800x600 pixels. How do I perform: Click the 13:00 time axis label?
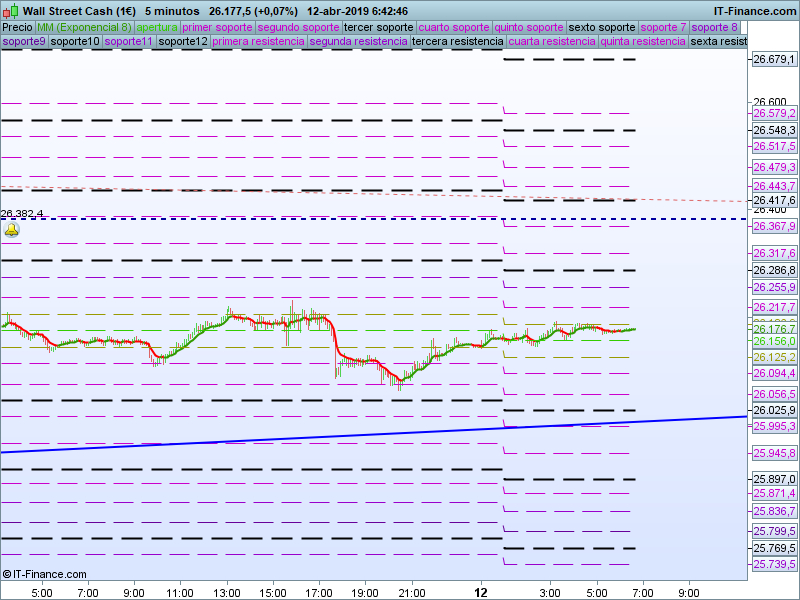point(226,593)
